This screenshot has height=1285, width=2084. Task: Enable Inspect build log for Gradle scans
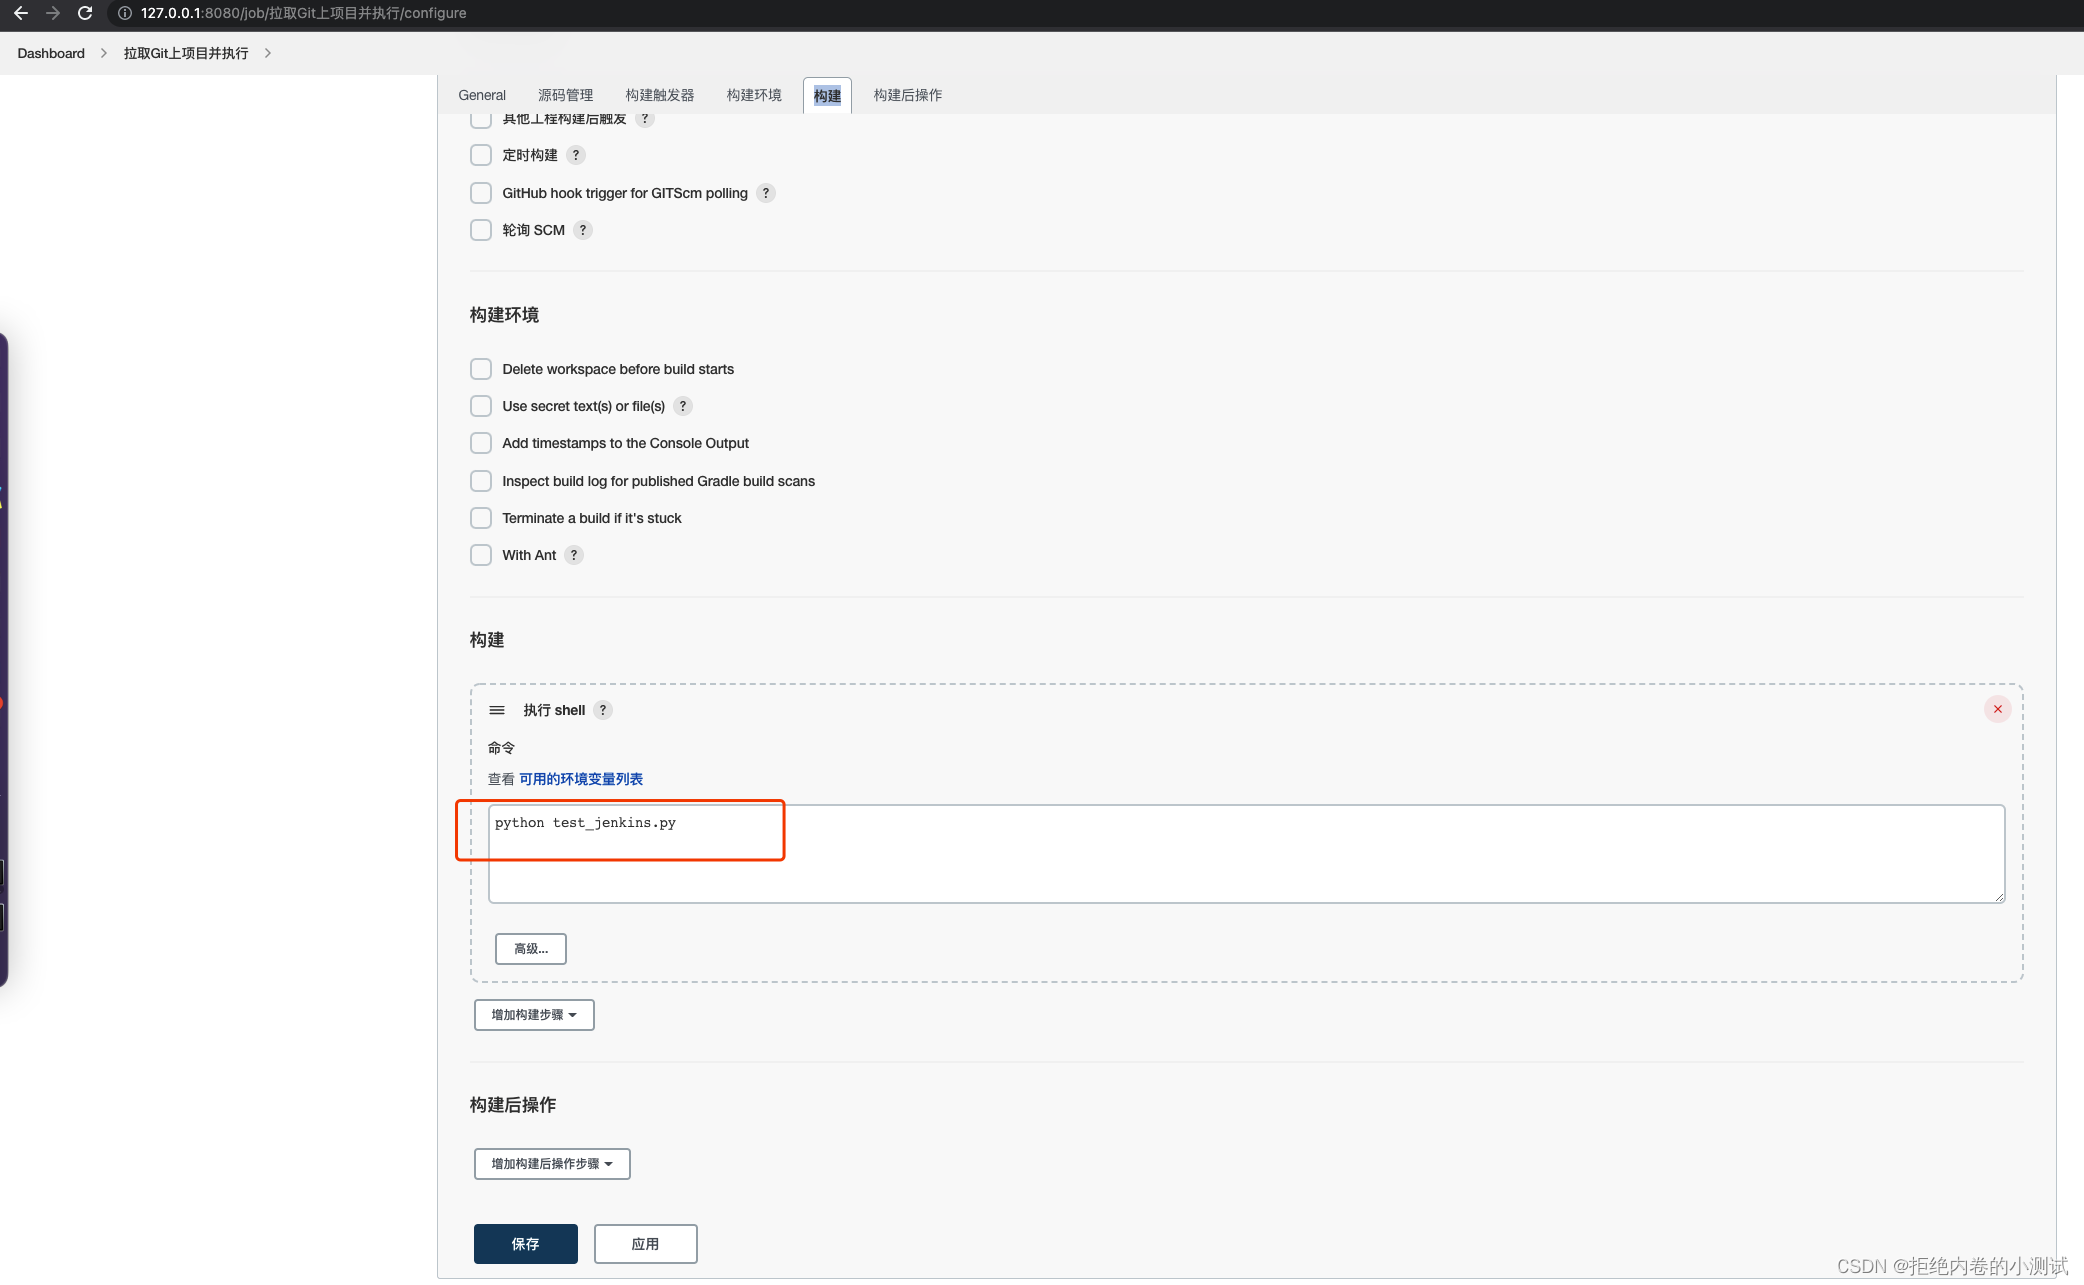pos(481,481)
